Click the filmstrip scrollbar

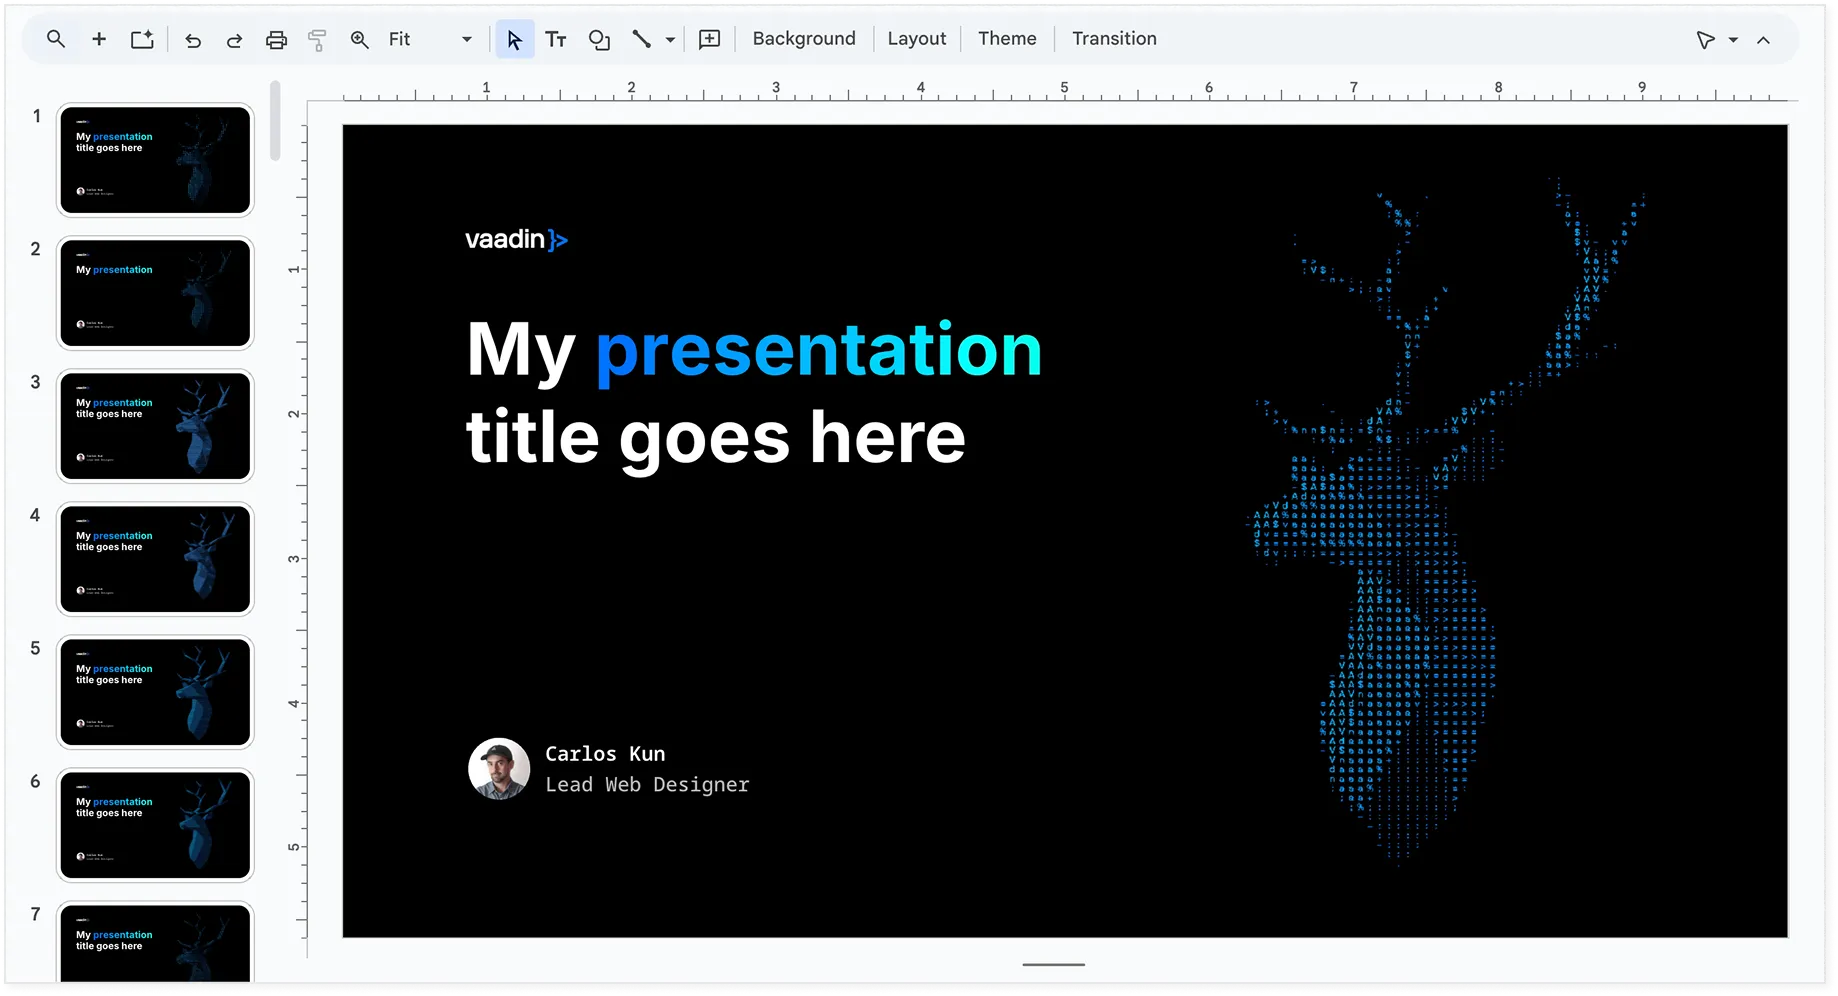click(x=275, y=121)
